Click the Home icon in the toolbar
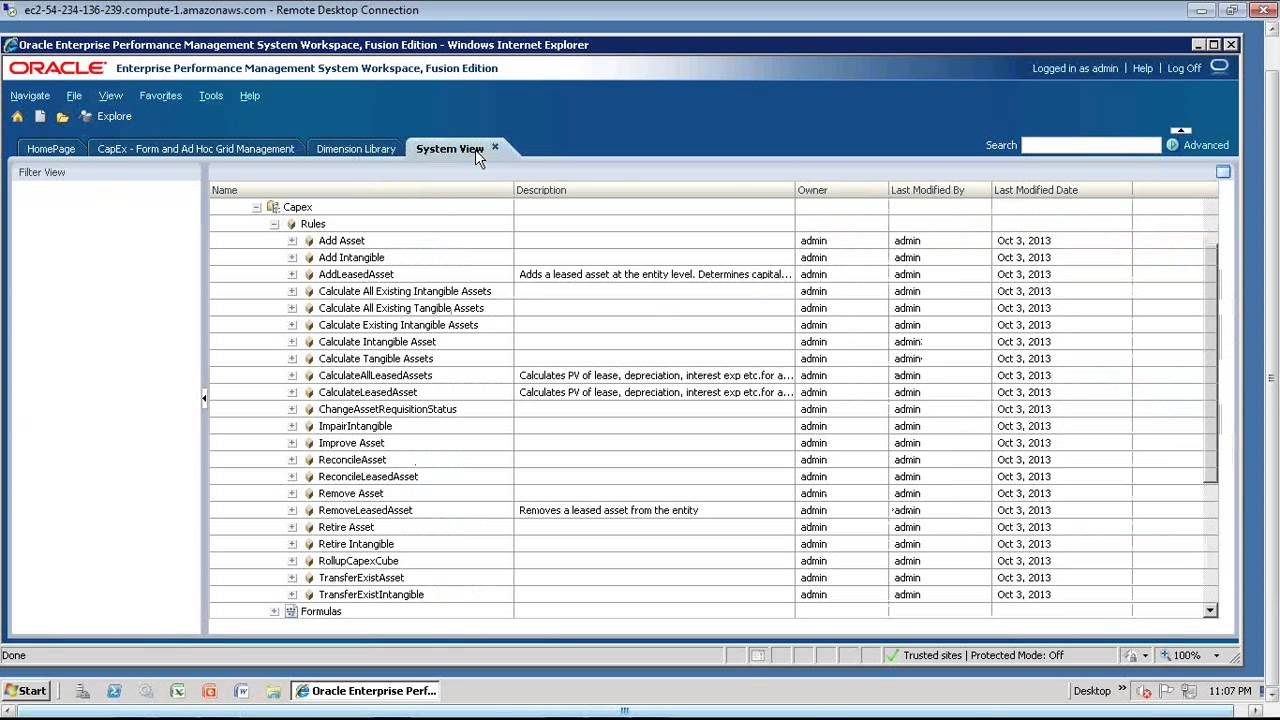Viewport: 1280px width, 720px height. (x=17, y=116)
